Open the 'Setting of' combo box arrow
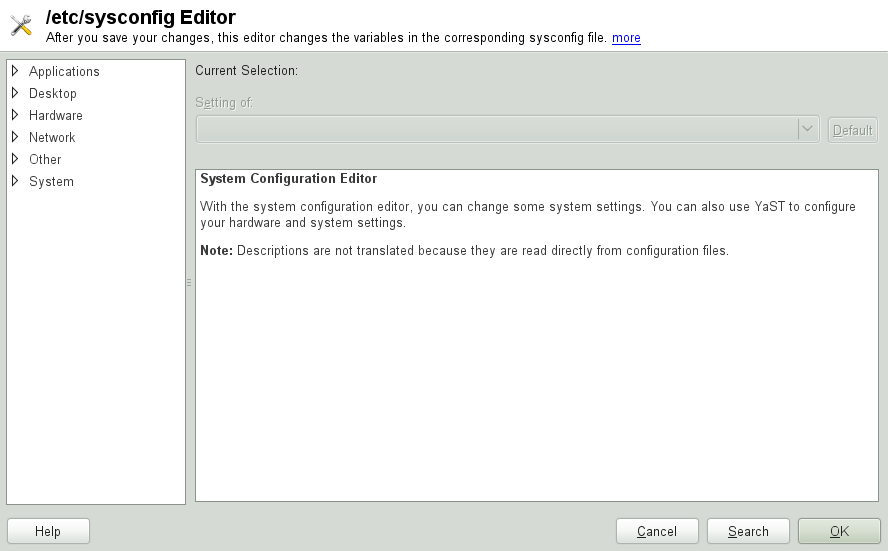 [808, 129]
